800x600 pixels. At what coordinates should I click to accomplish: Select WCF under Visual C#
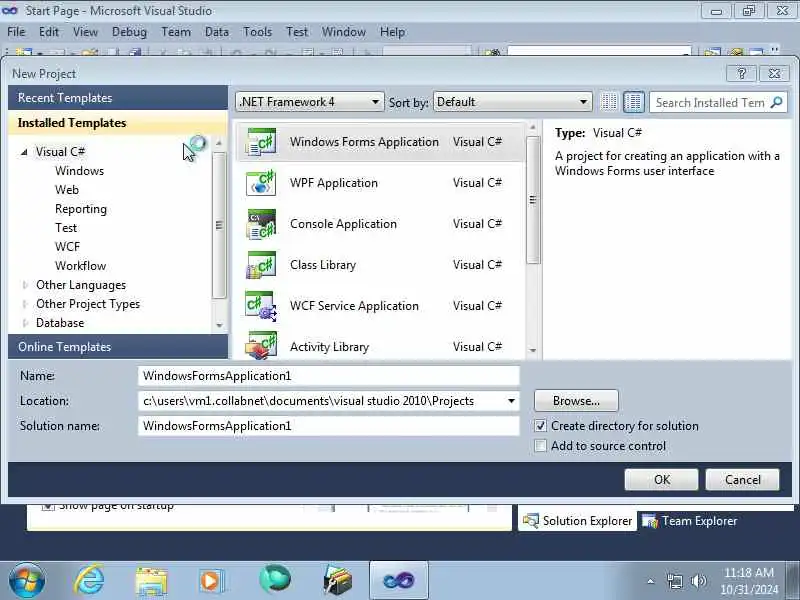pyautogui.click(x=67, y=247)
